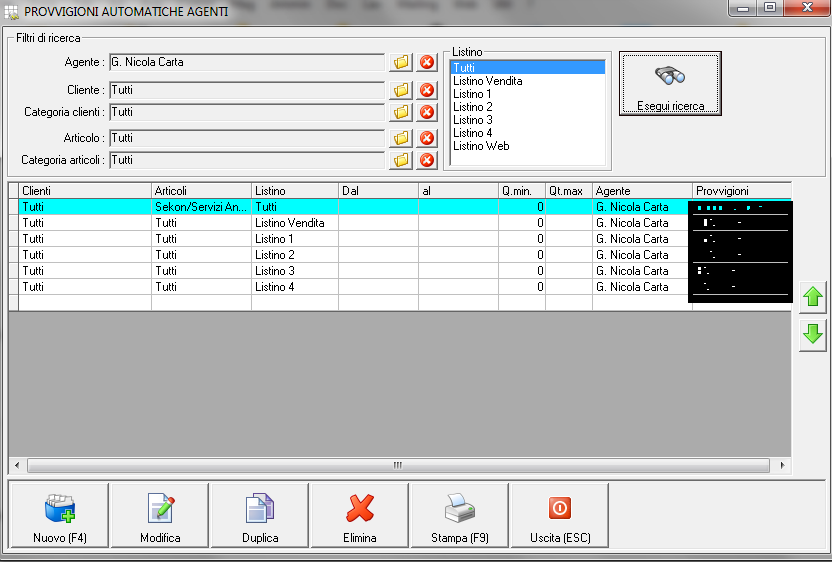This screenshot has width=832, height=562.
Task: Select the grid row with Listino 2
Action: point(400,255)
